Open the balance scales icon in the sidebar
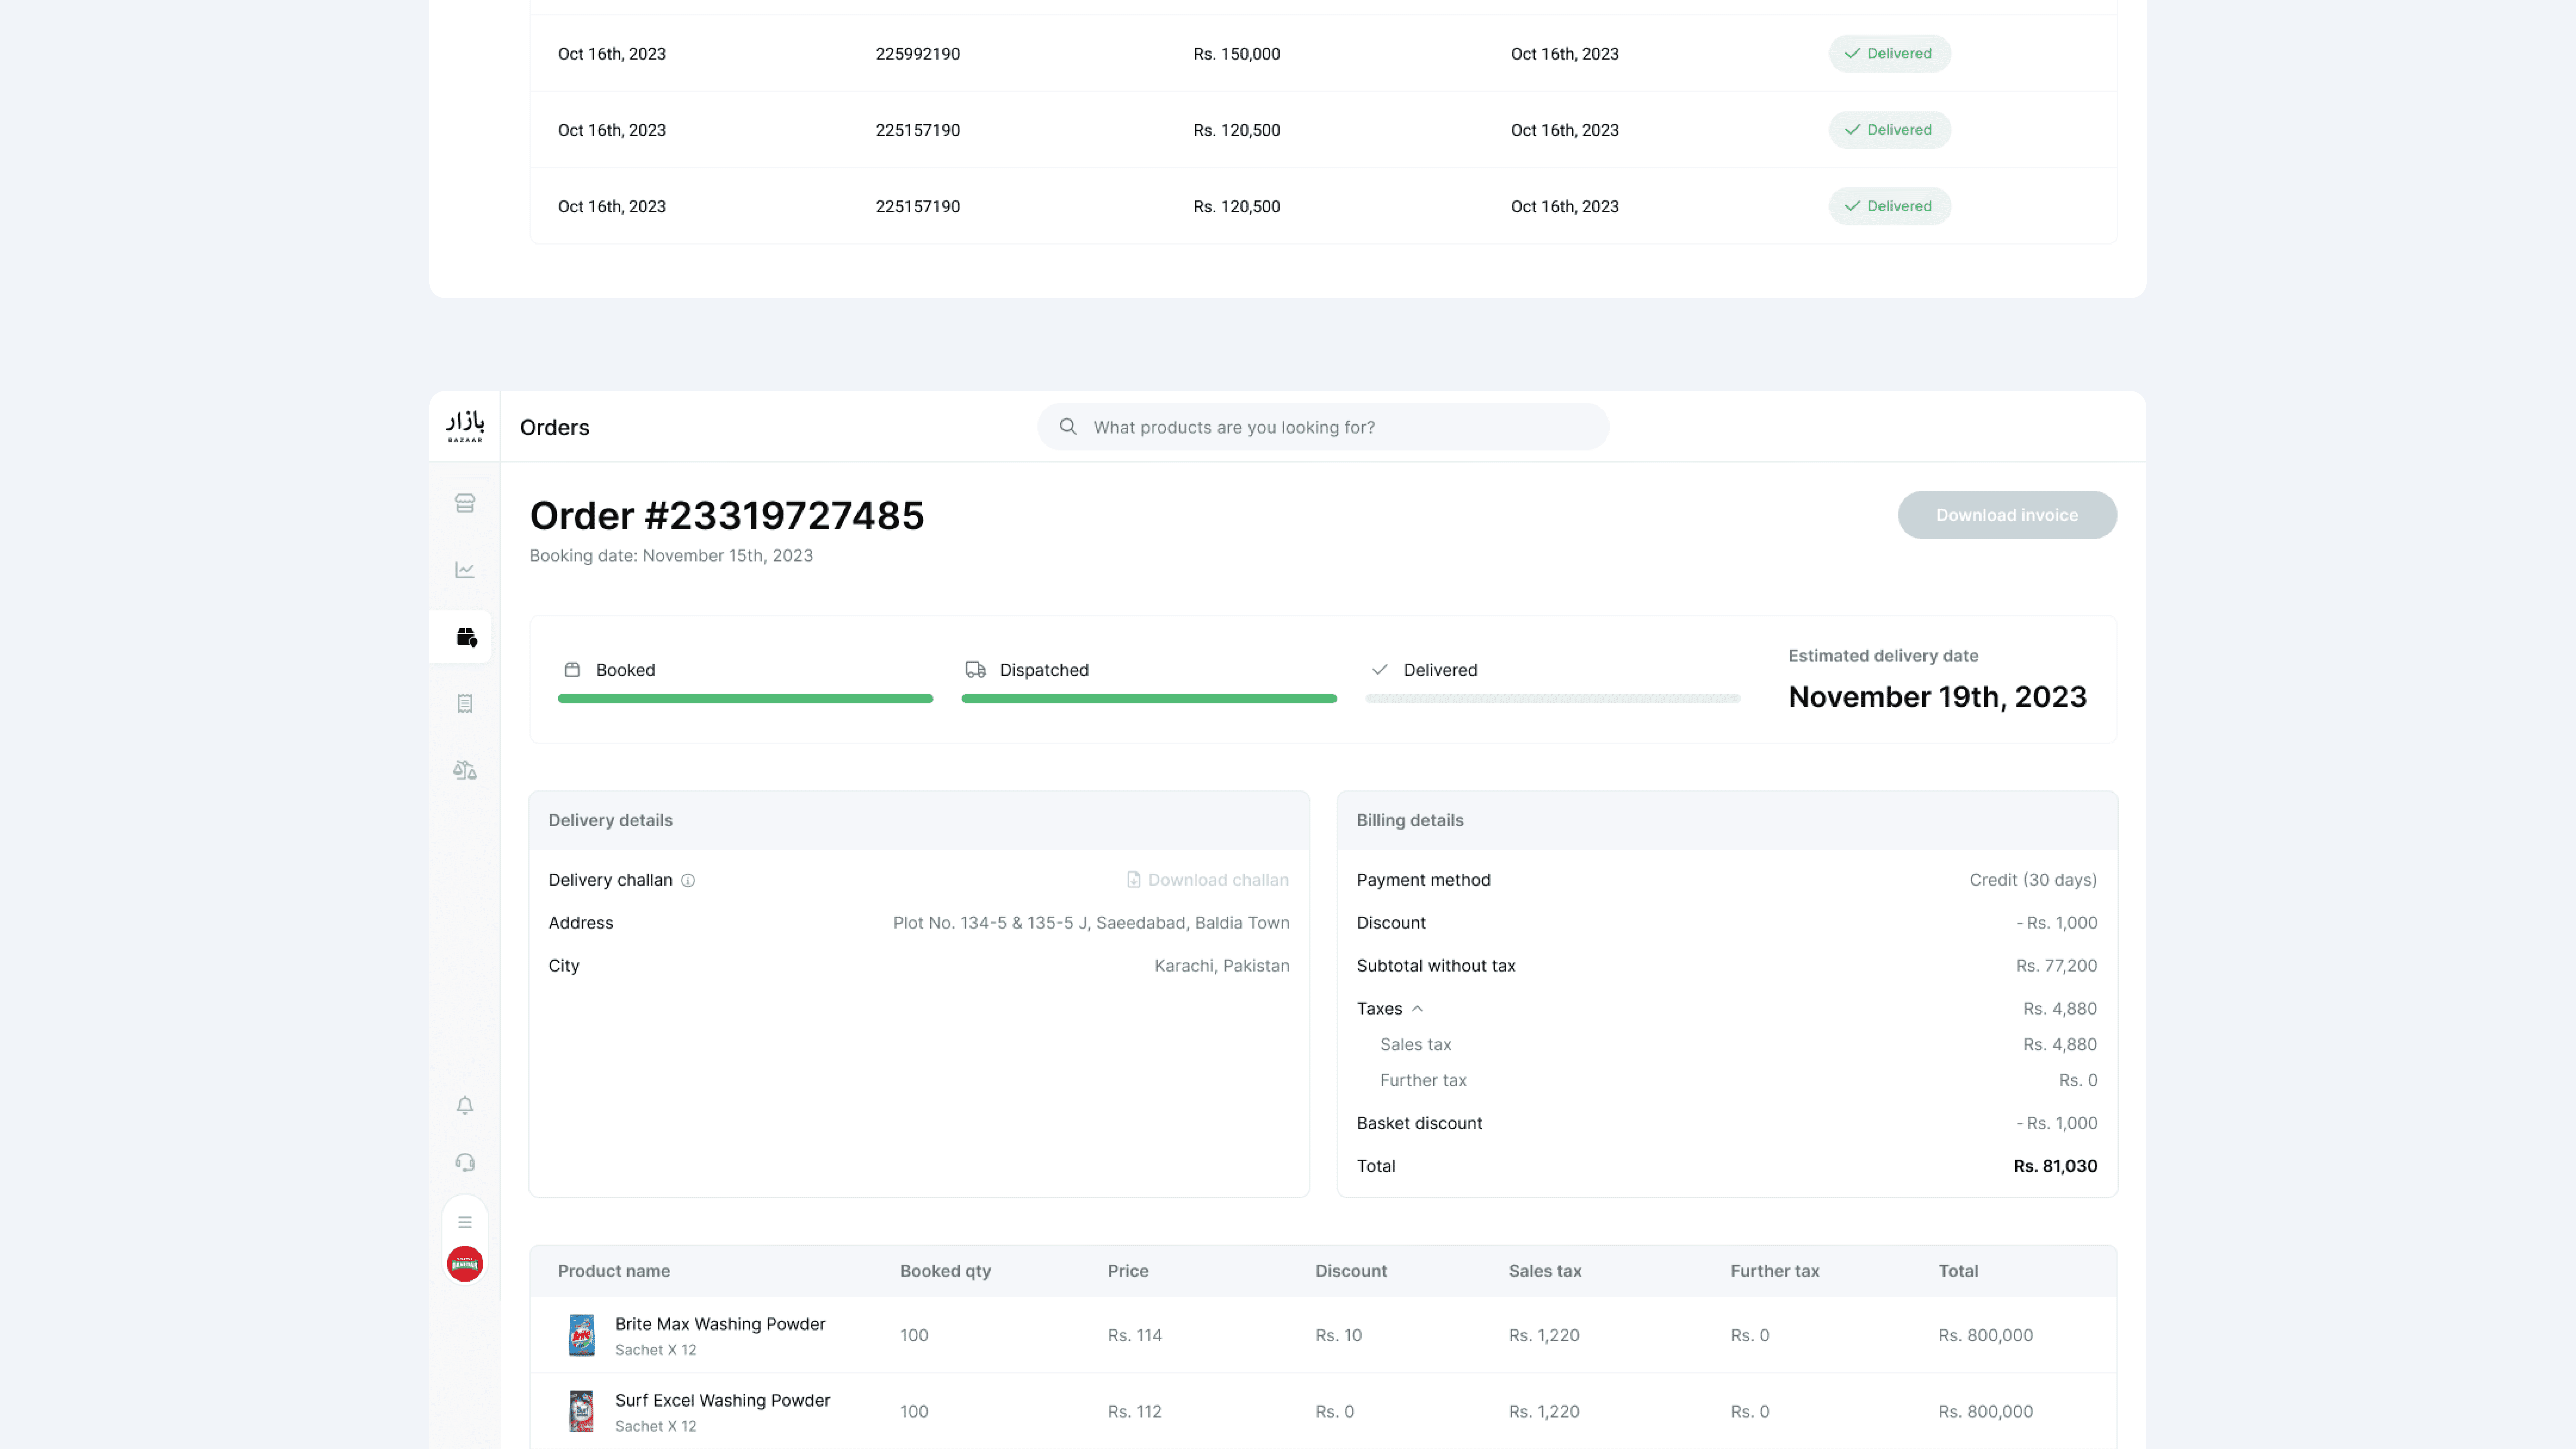The height and width of the screenshot is (1449, 2576). click(465, 770)
